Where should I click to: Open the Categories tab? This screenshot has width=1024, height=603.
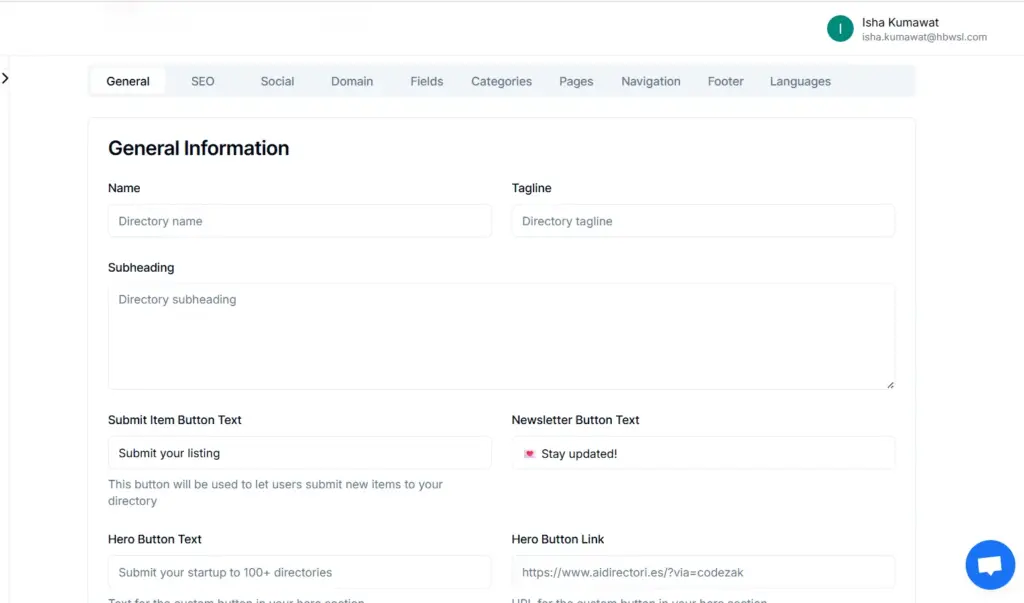pos(501,81)
